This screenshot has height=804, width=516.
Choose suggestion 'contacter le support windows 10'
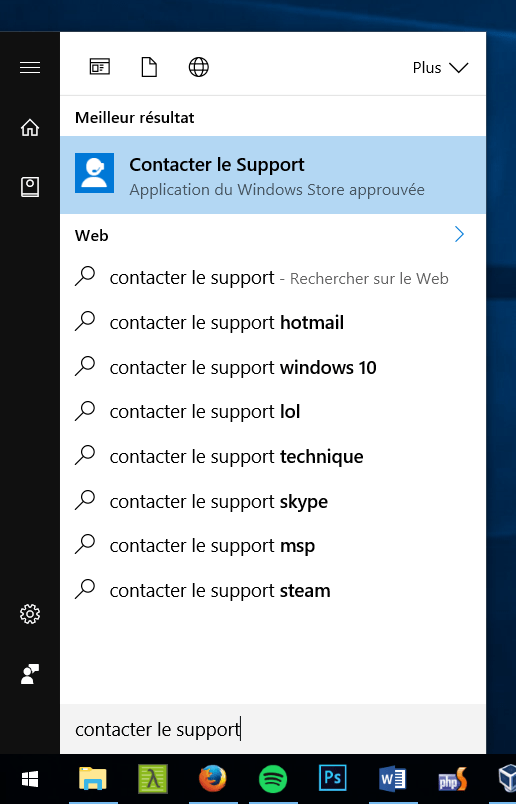(273, 367)
